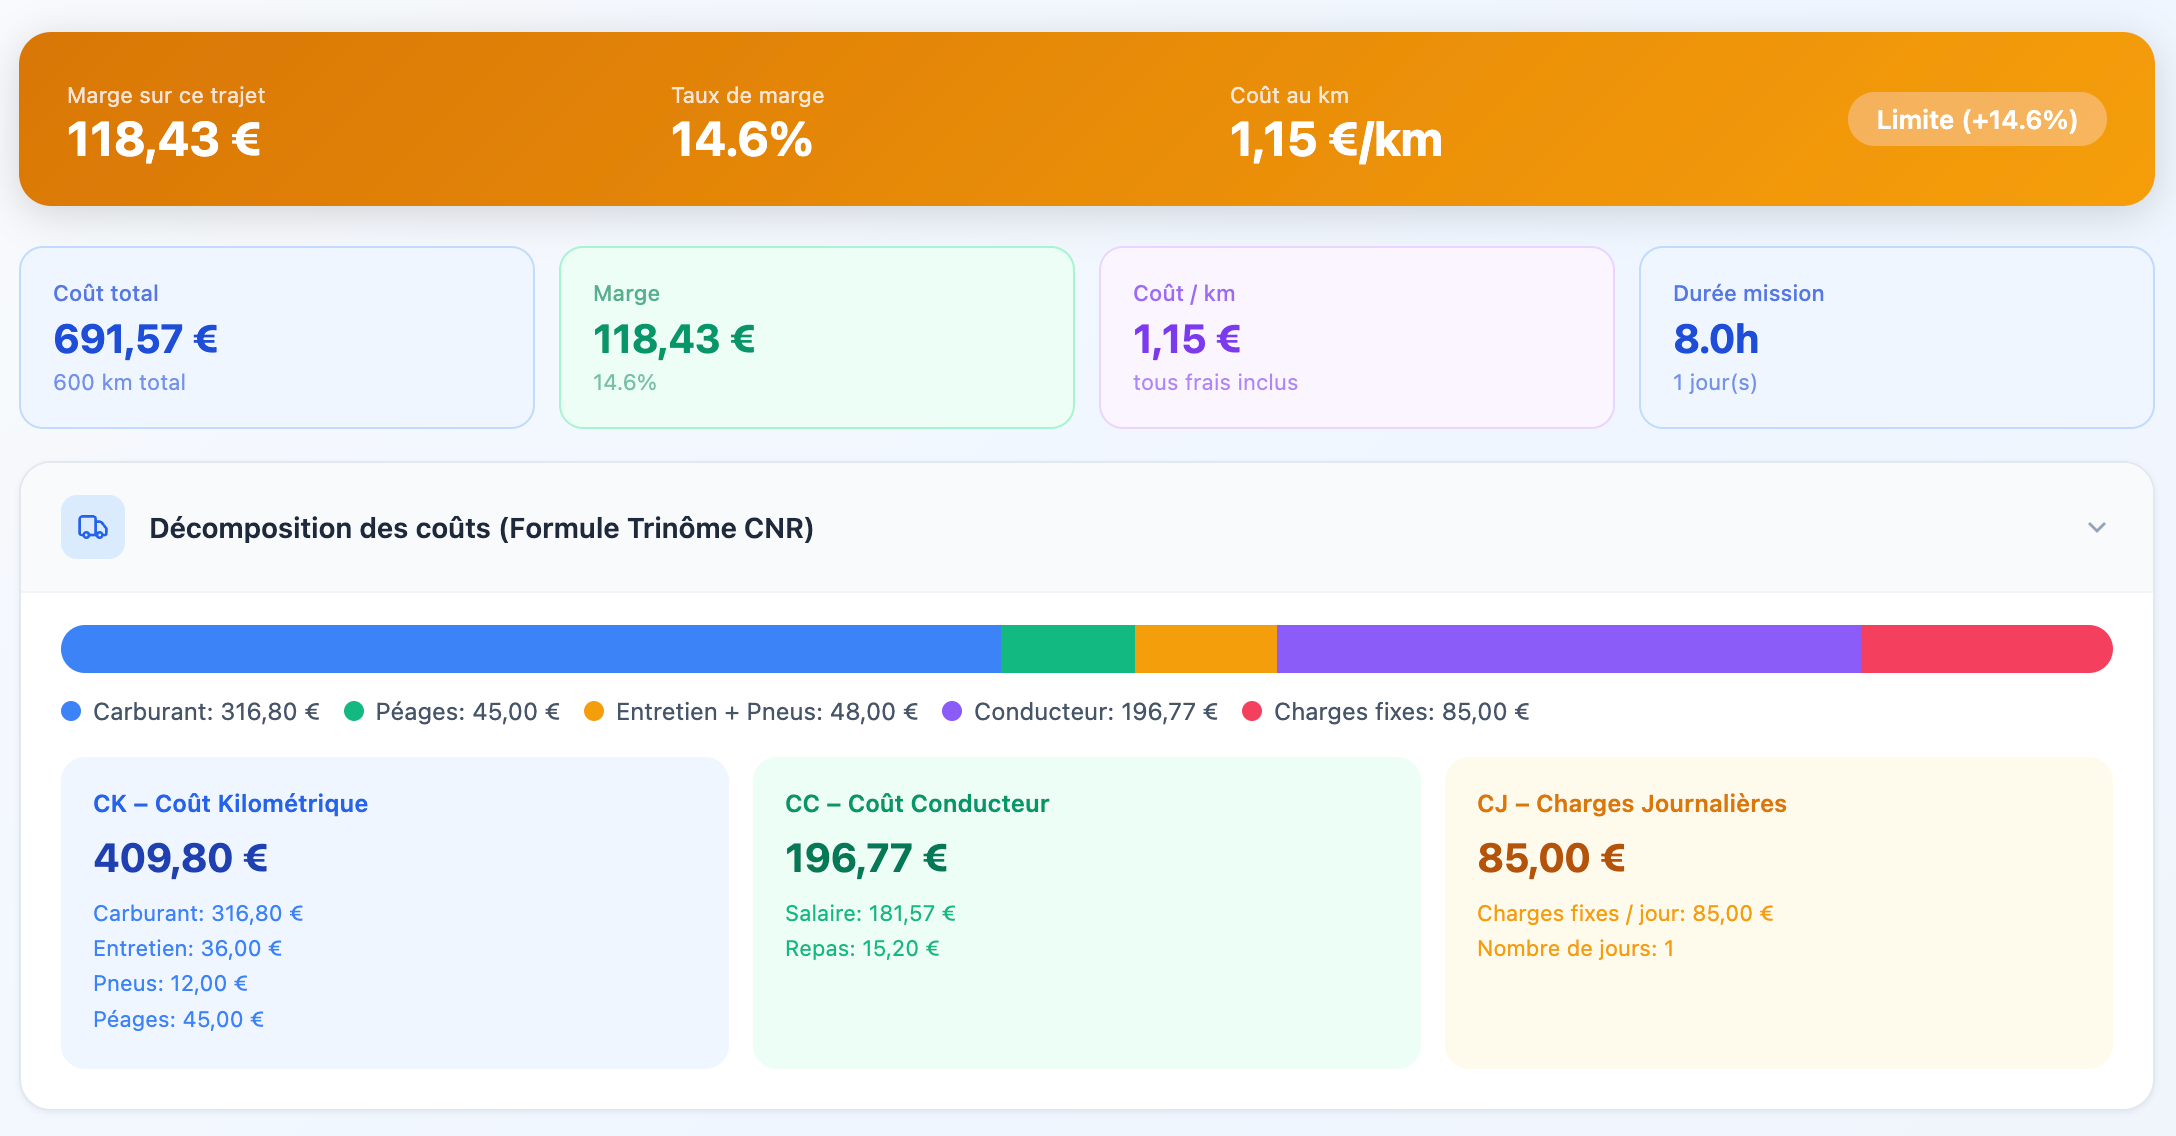Click the blue Carburant legend dot

[71, 711]
